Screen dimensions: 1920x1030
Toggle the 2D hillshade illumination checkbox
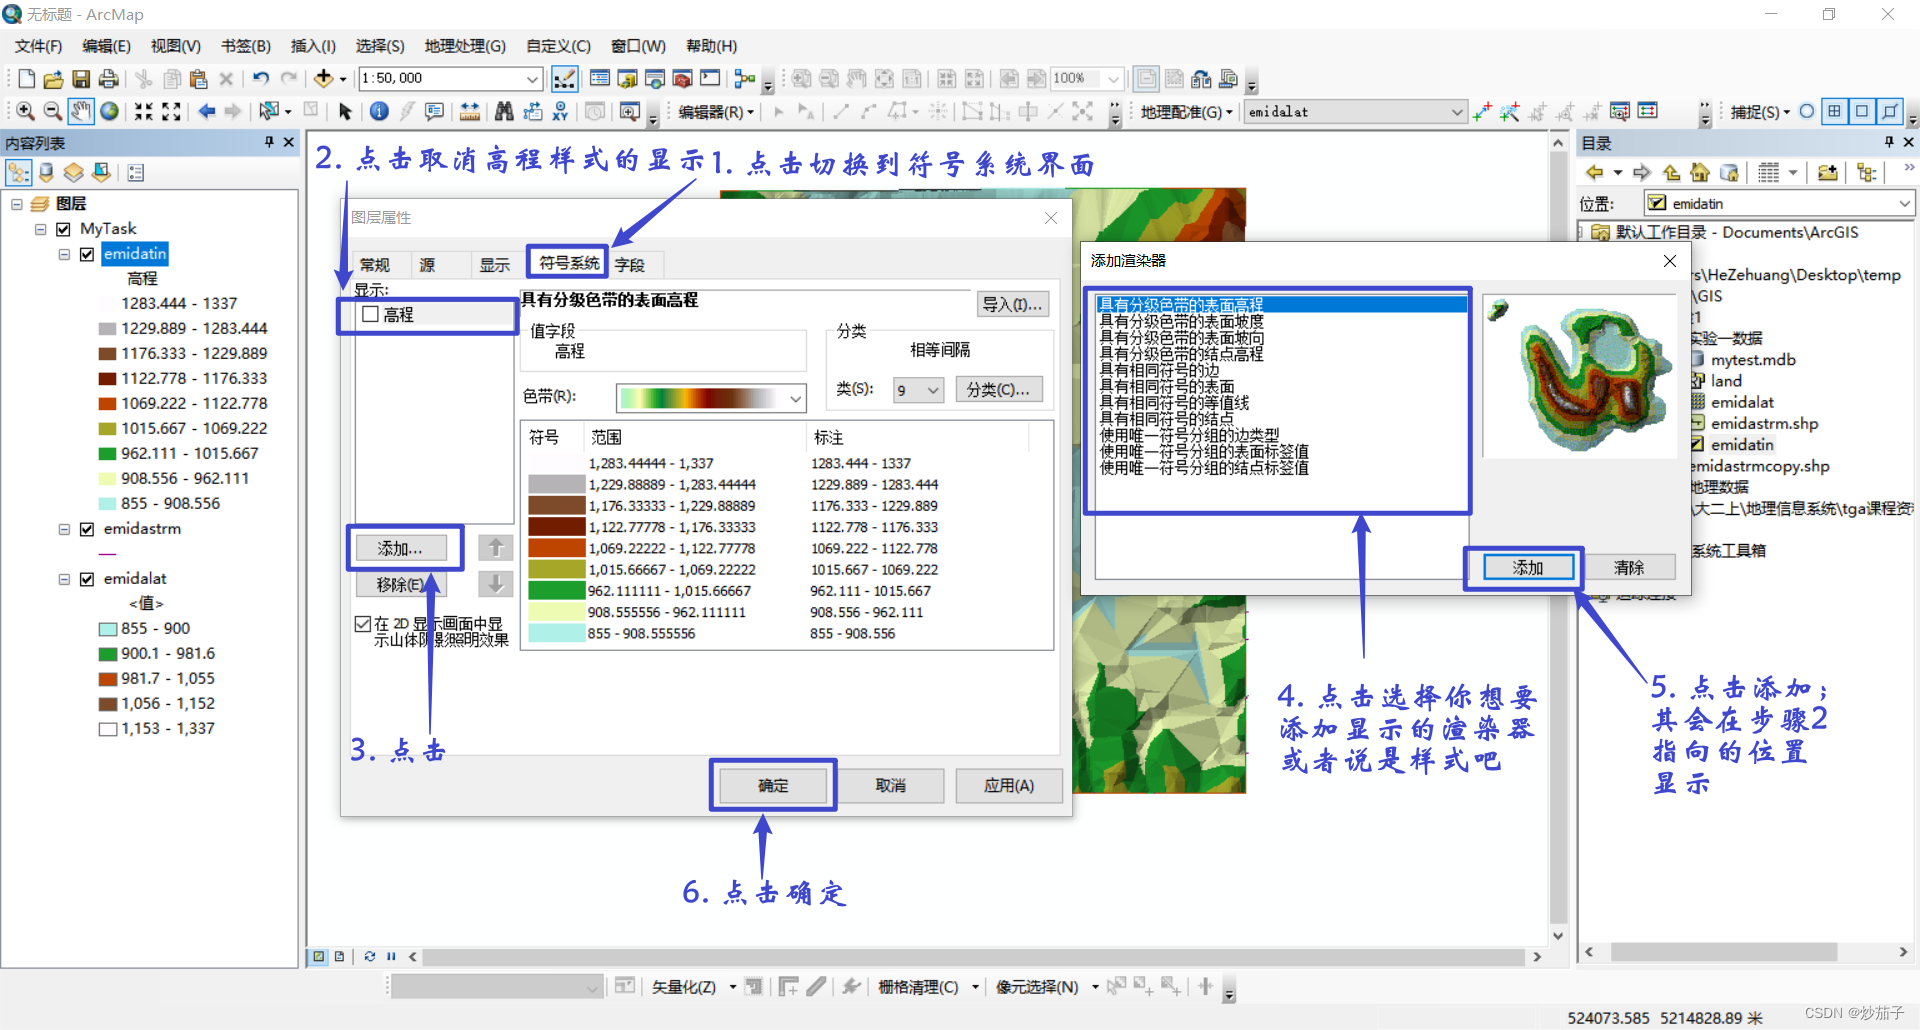(363, 623)
